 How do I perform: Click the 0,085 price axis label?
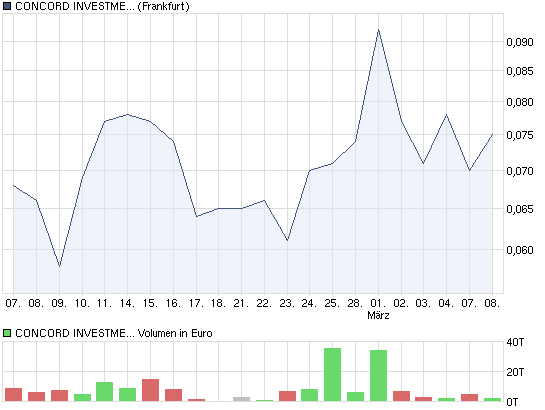(520, 71)
